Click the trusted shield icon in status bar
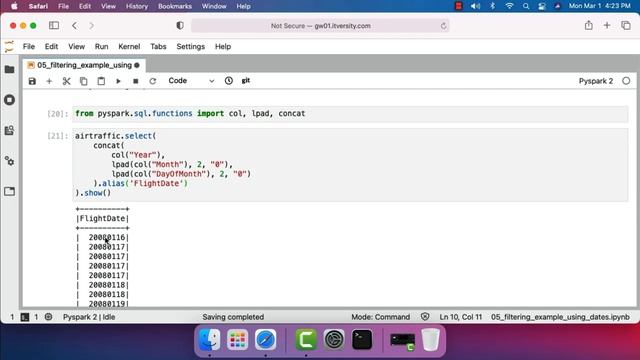The height and width of the screenshot is (360, 640). [425, 317]
